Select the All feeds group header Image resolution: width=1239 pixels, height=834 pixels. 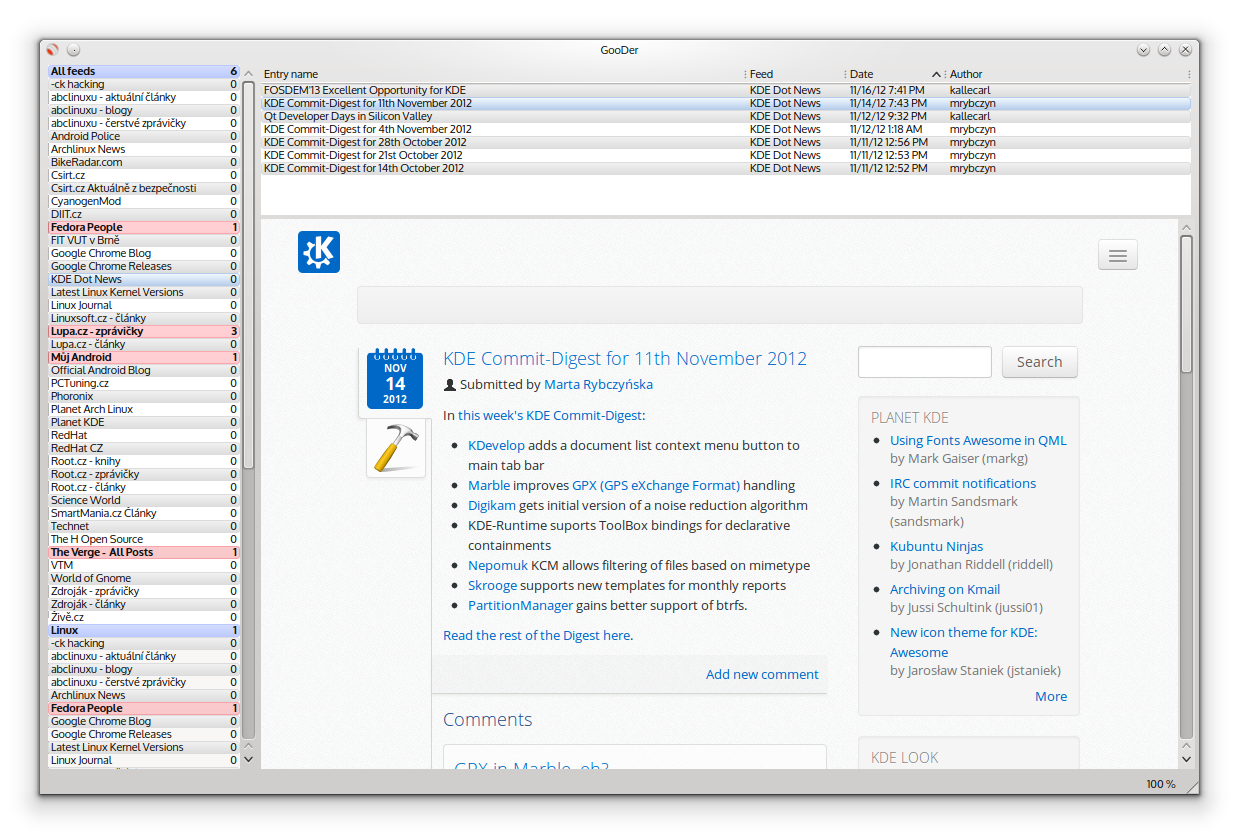point(144,71)
